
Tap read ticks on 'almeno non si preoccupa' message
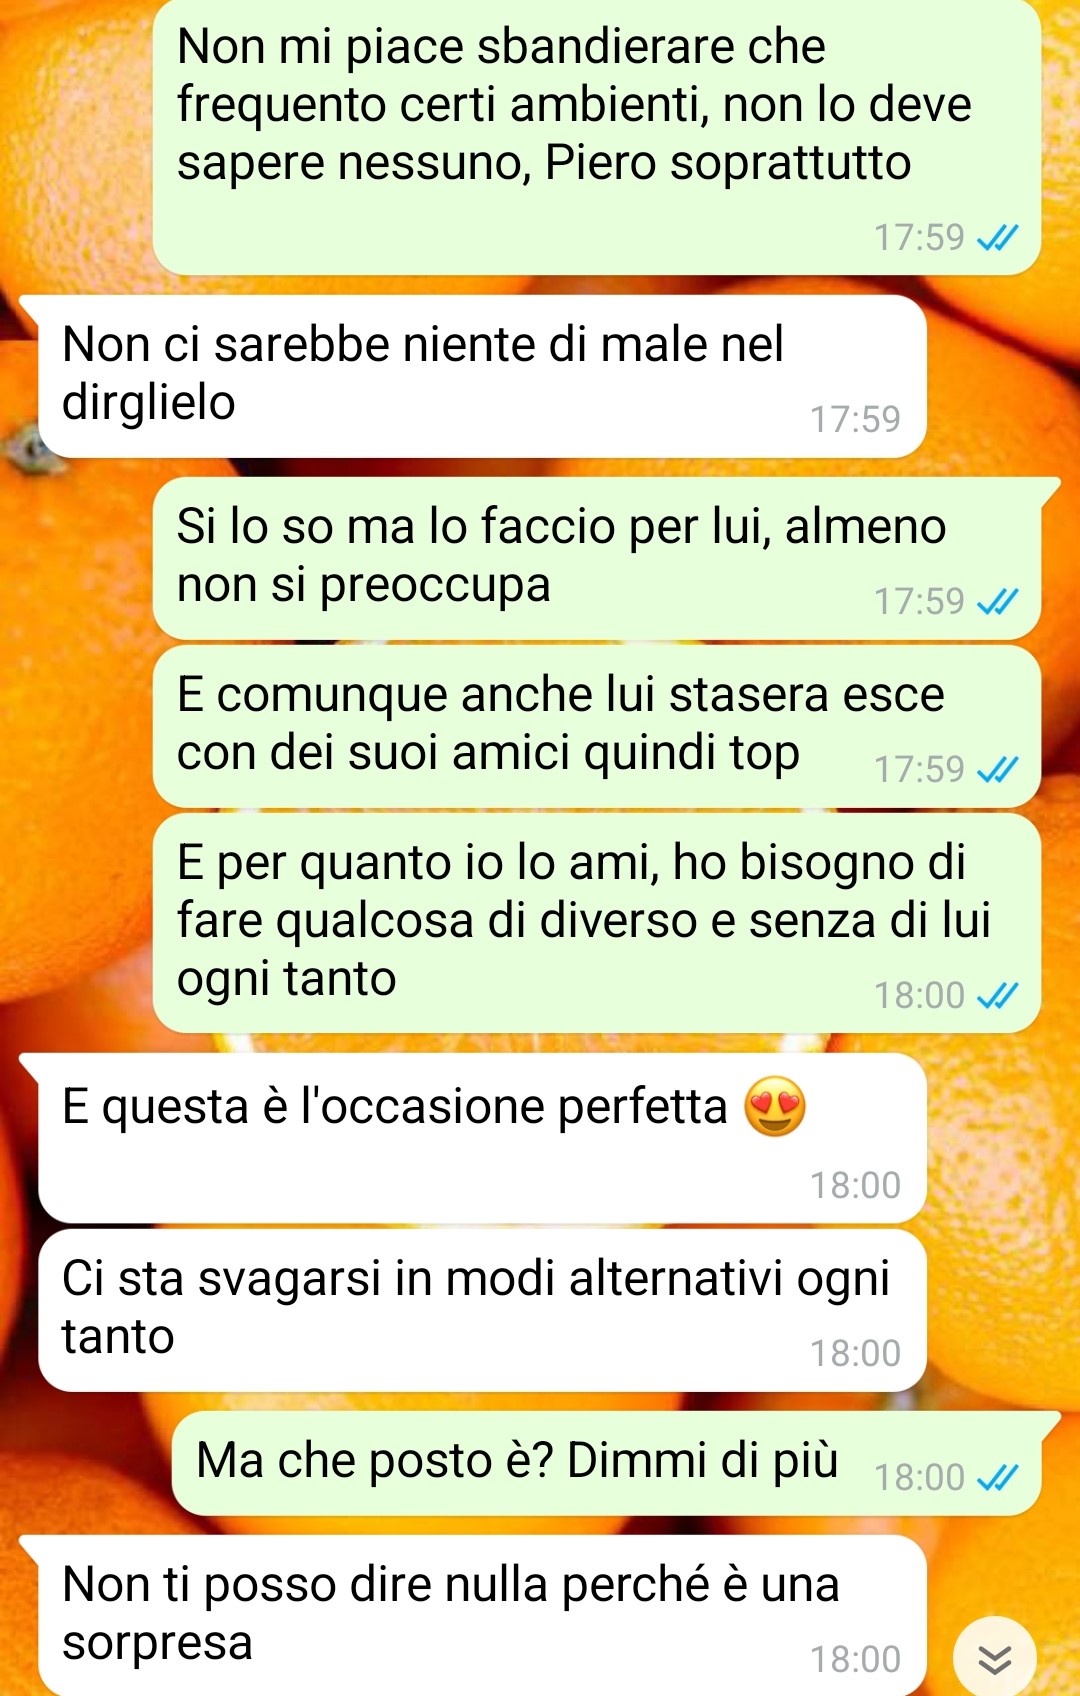(997, 601)
